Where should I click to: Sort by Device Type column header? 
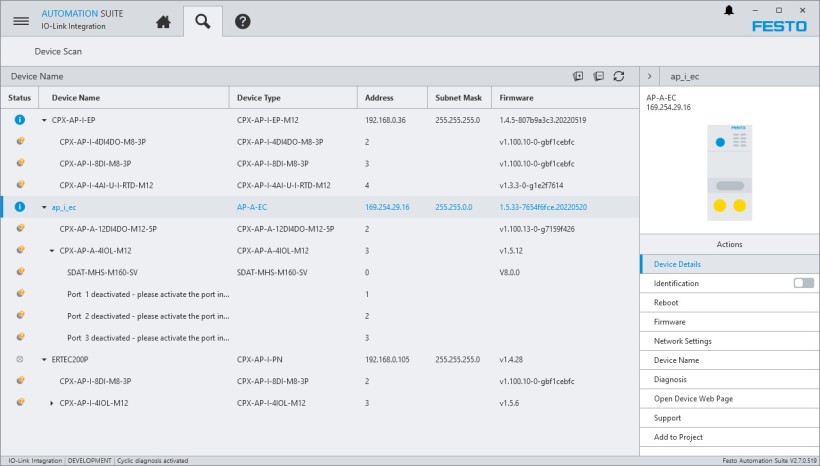click(x=293, y=98)
